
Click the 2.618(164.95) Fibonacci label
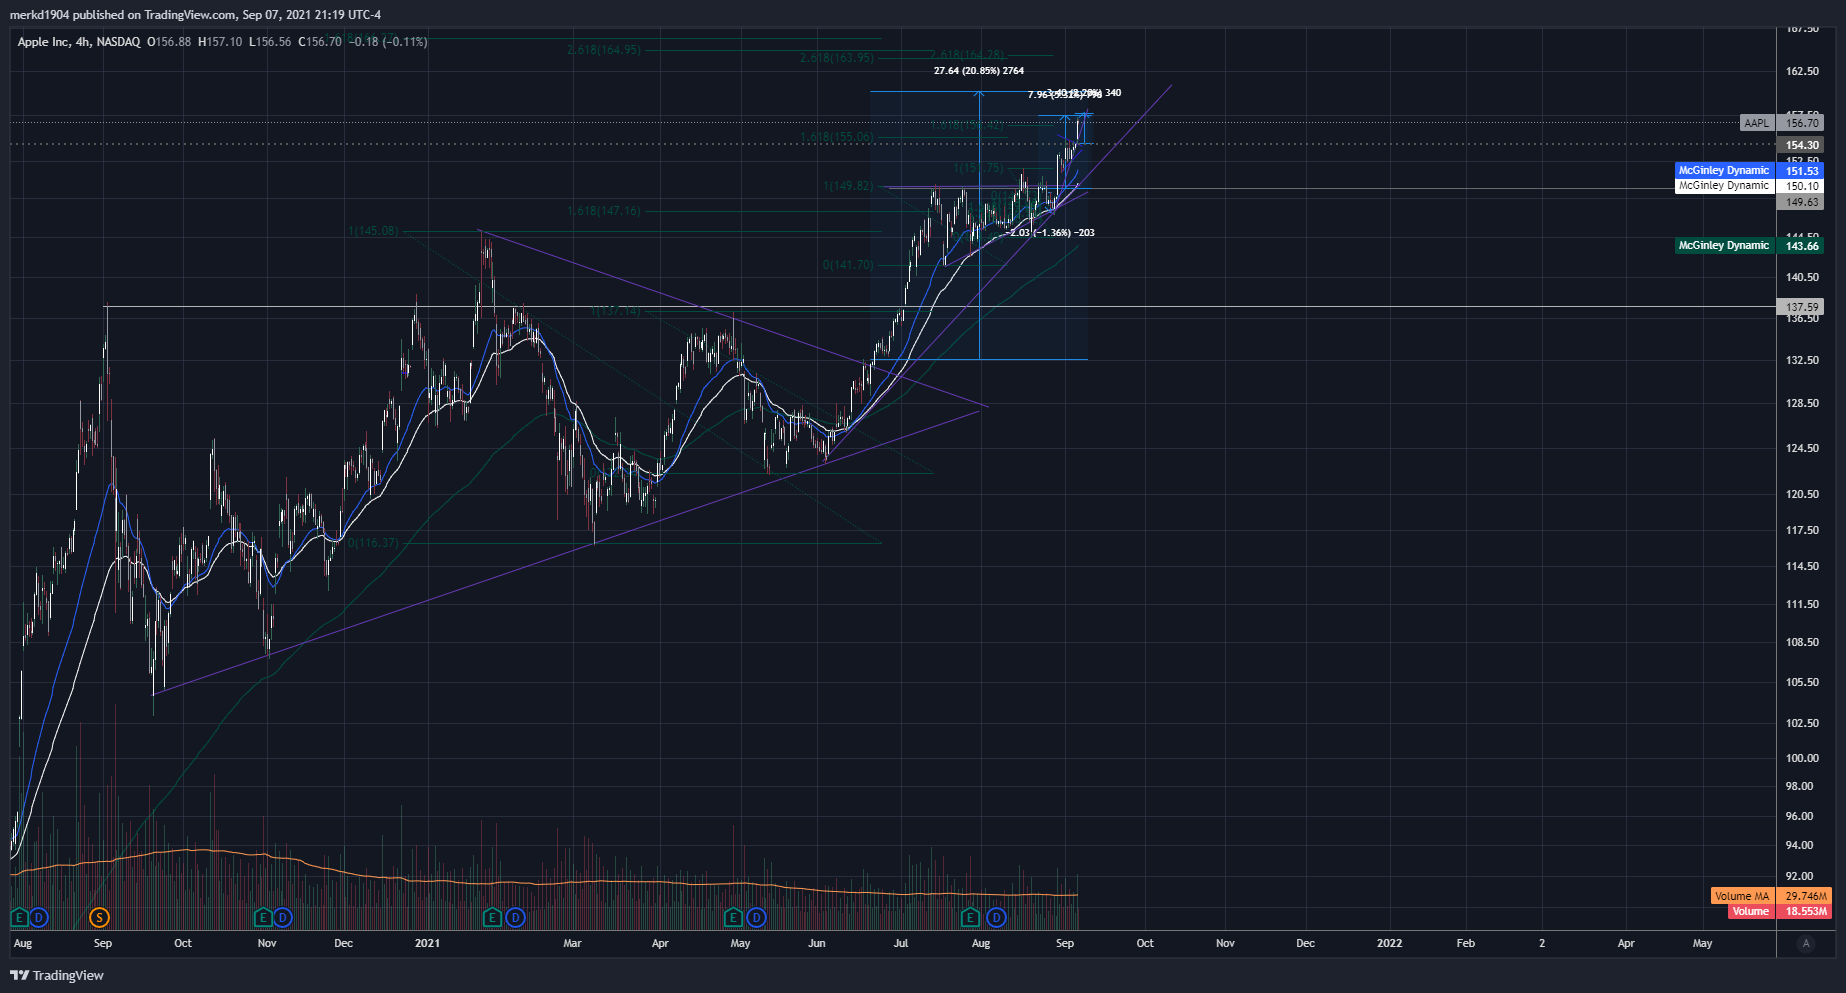pos(604,50)
